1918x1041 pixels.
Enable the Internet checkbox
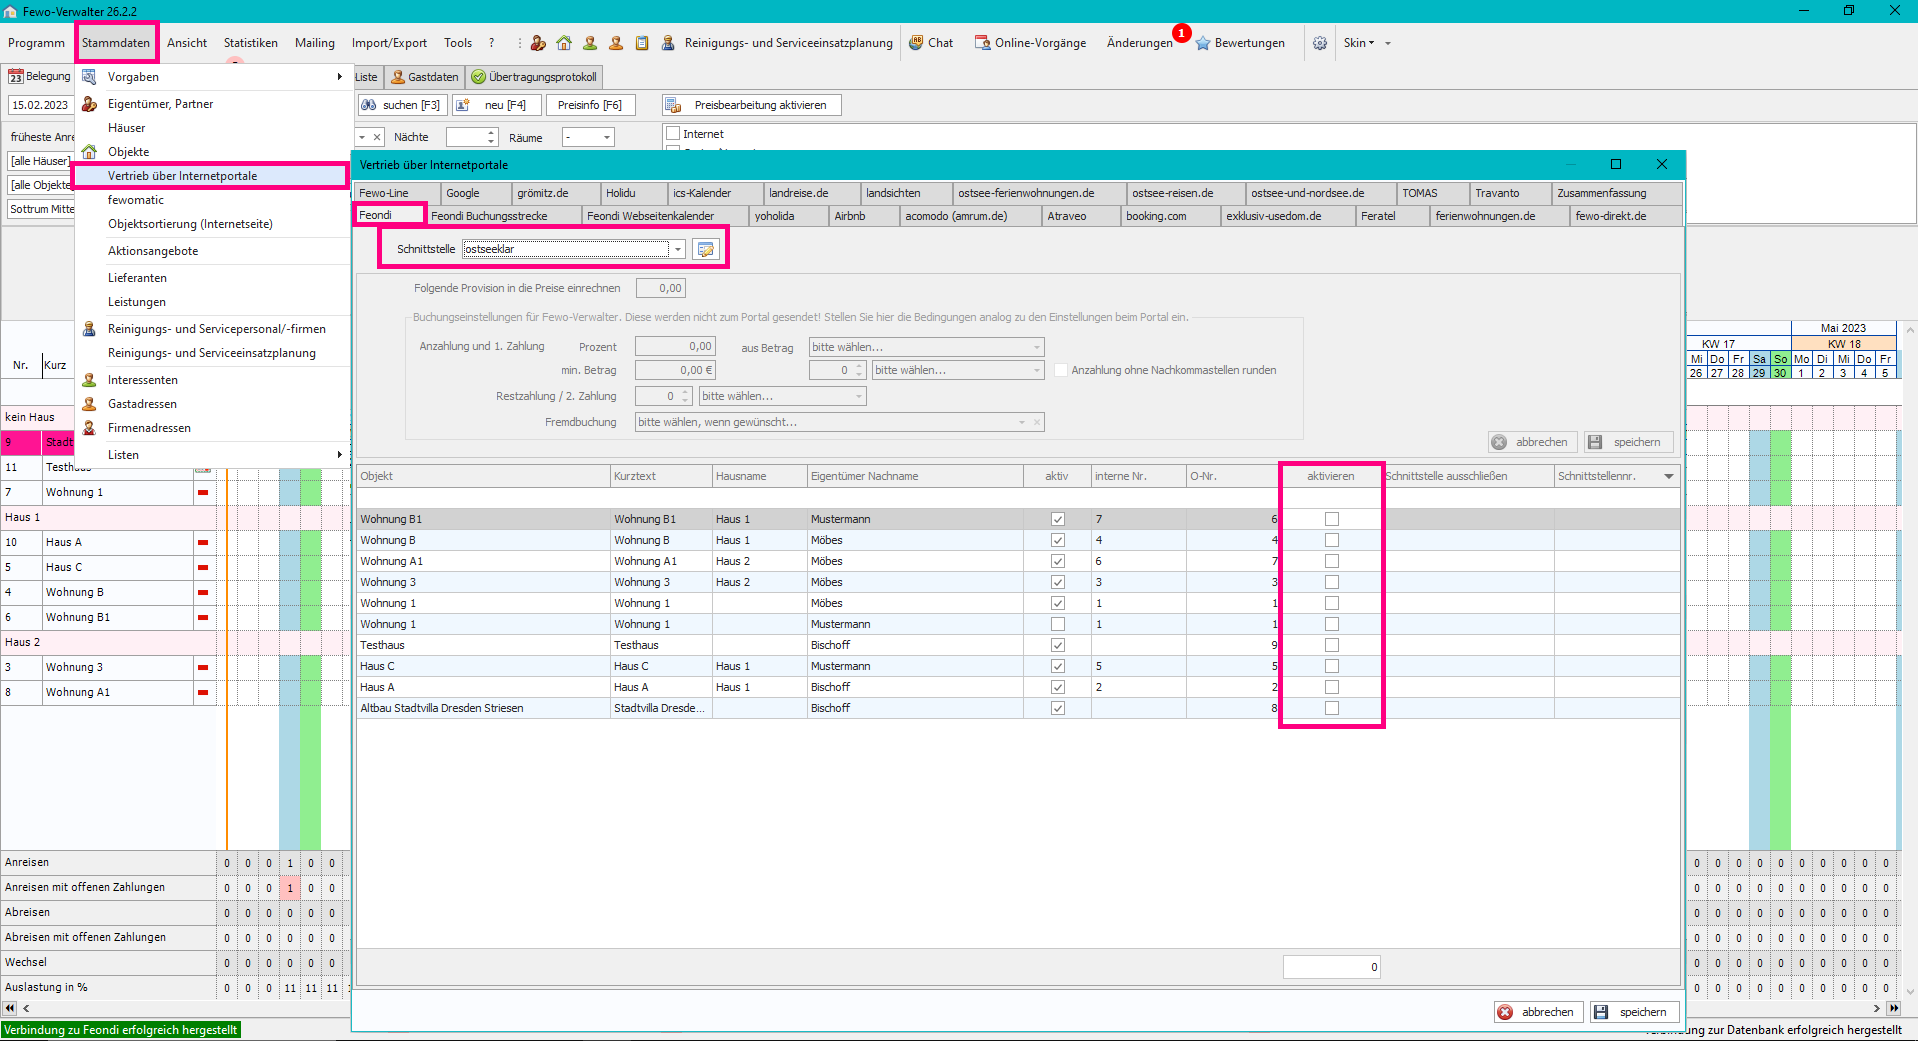tap(673, 134)
